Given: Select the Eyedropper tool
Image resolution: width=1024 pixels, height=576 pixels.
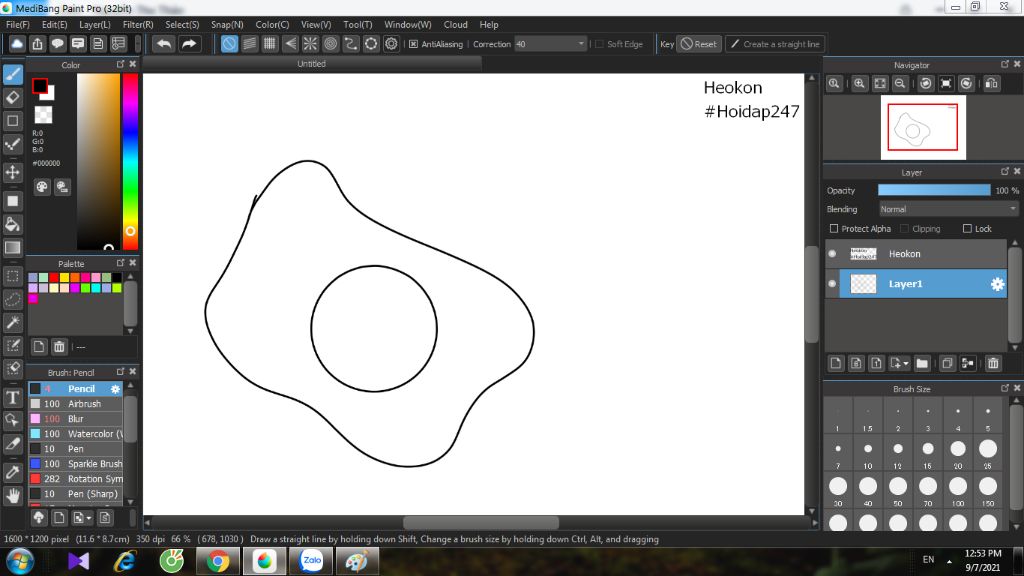Looking at the screenshot, I should 13,471.
